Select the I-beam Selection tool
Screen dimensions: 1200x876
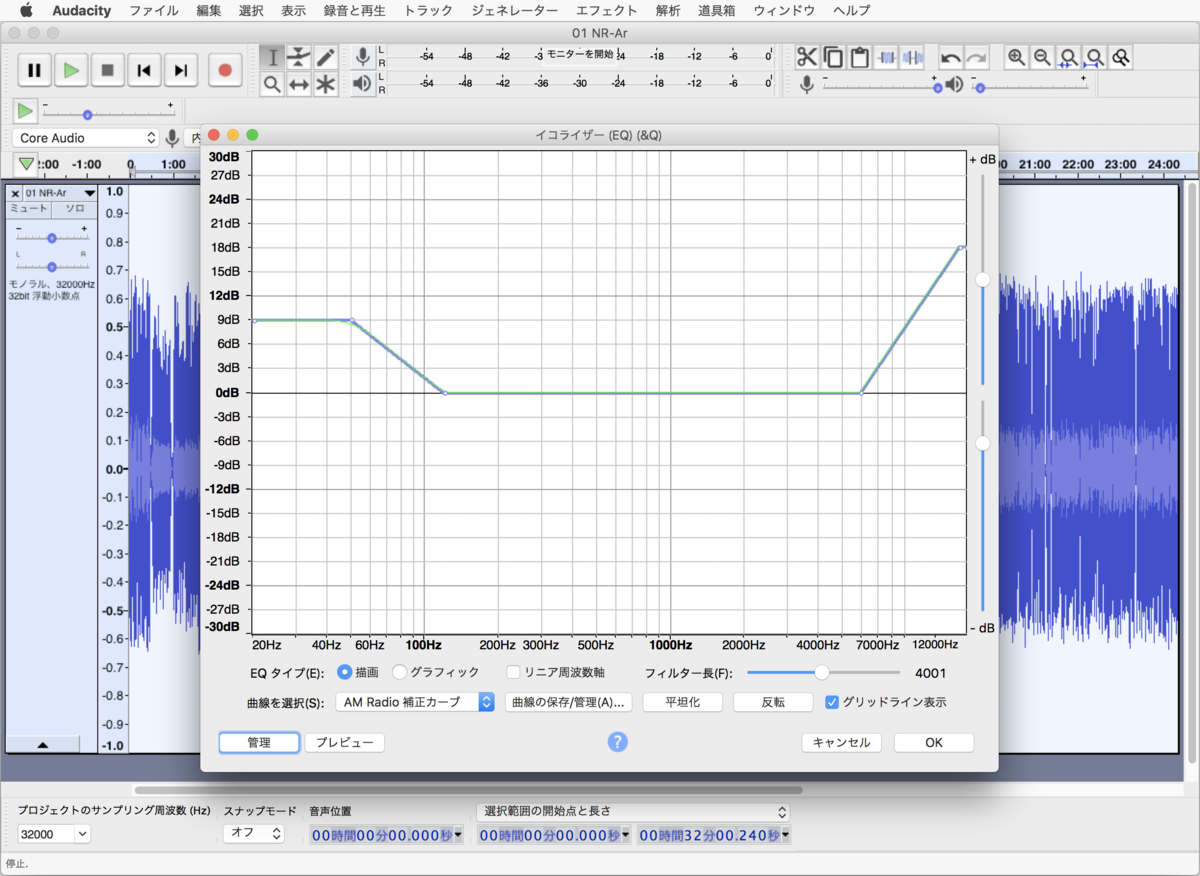[x=272, y=58]
